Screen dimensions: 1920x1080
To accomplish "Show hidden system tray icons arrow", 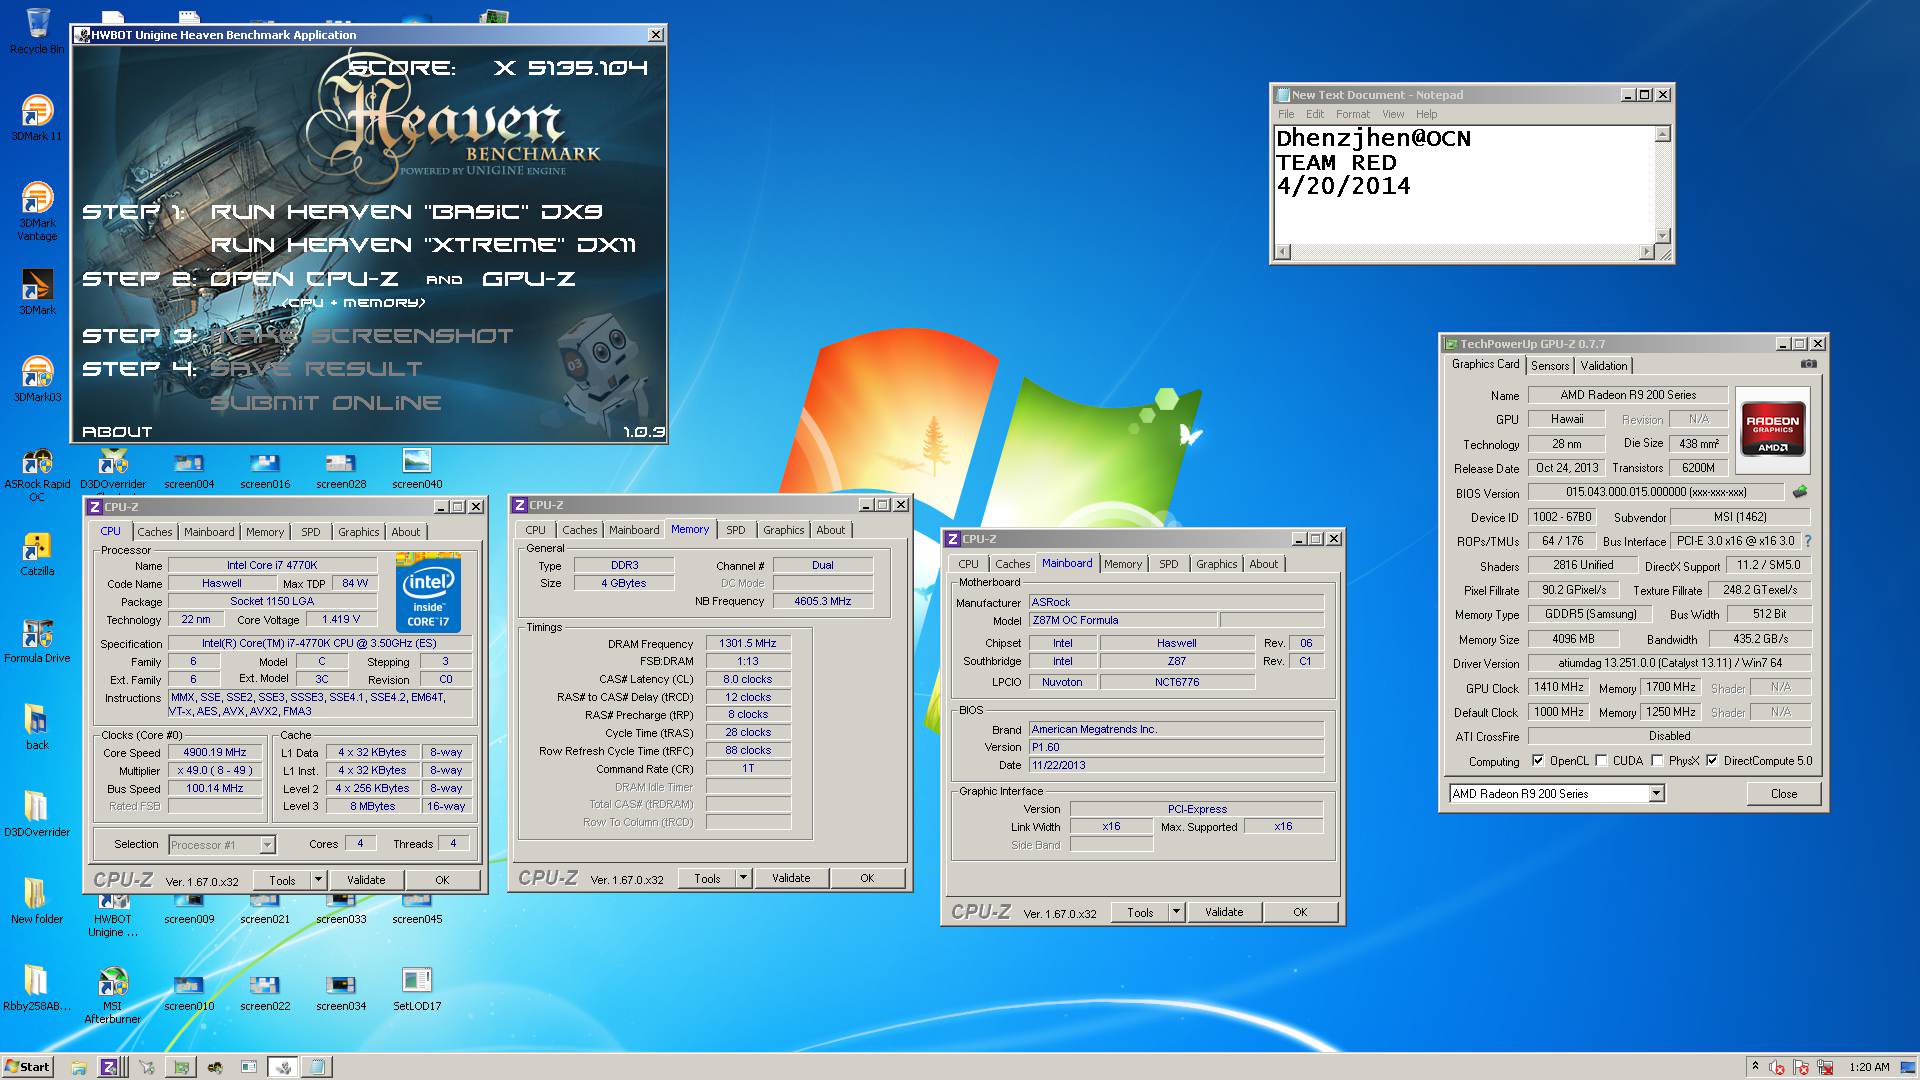I will [x=1755, y=1066].
